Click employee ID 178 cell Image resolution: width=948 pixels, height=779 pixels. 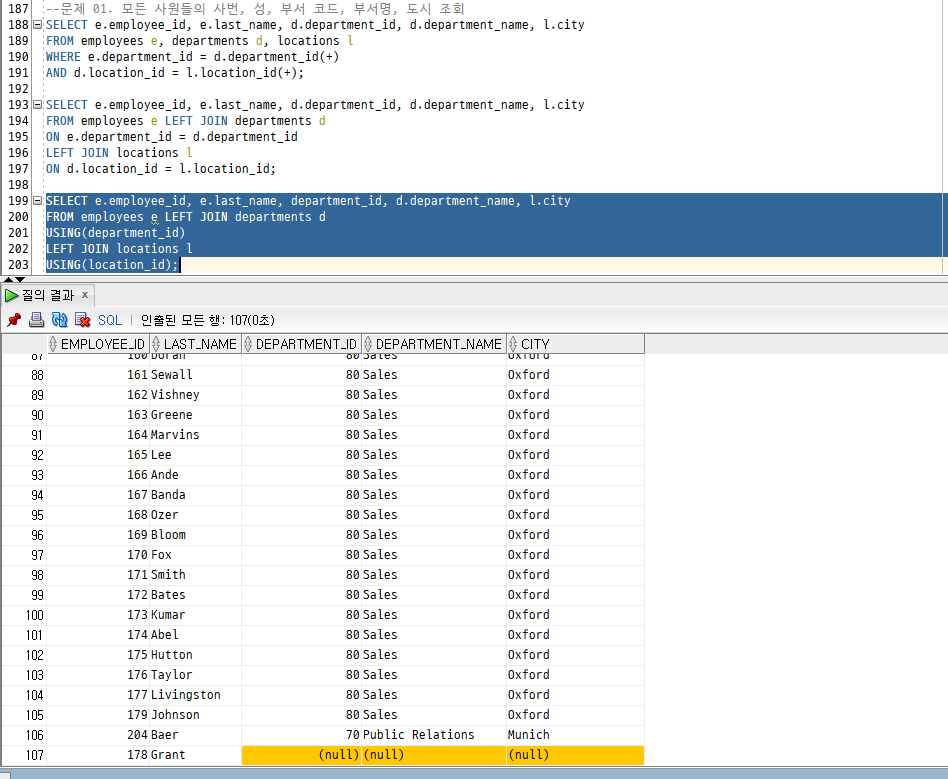coord(98,754)
